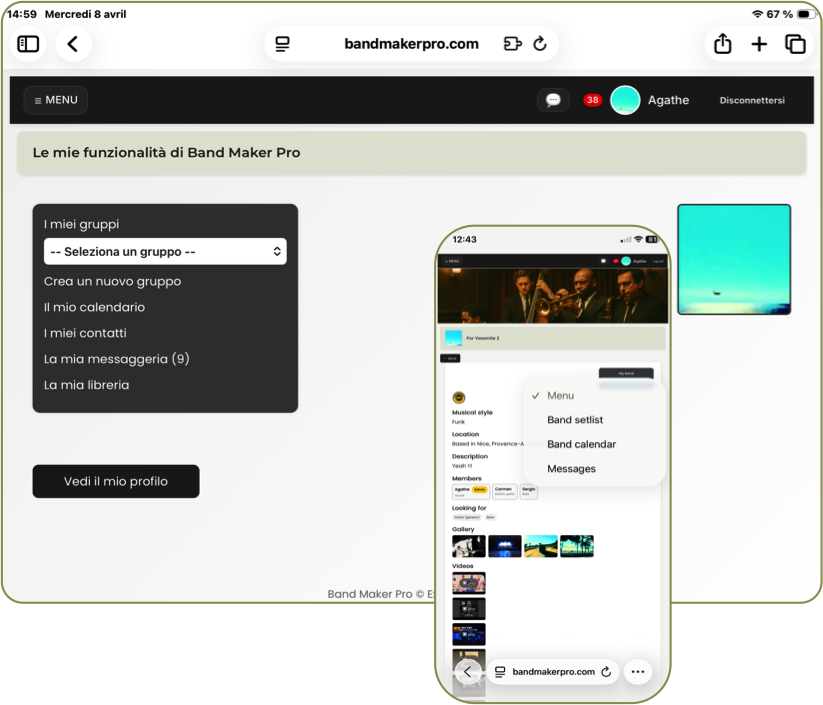The width and height of the screenshot is (823, 705).
Task: Expand the 'Seleziona un gruppo' dropdown
Action: pyautogui.click(x=165, y=251)
